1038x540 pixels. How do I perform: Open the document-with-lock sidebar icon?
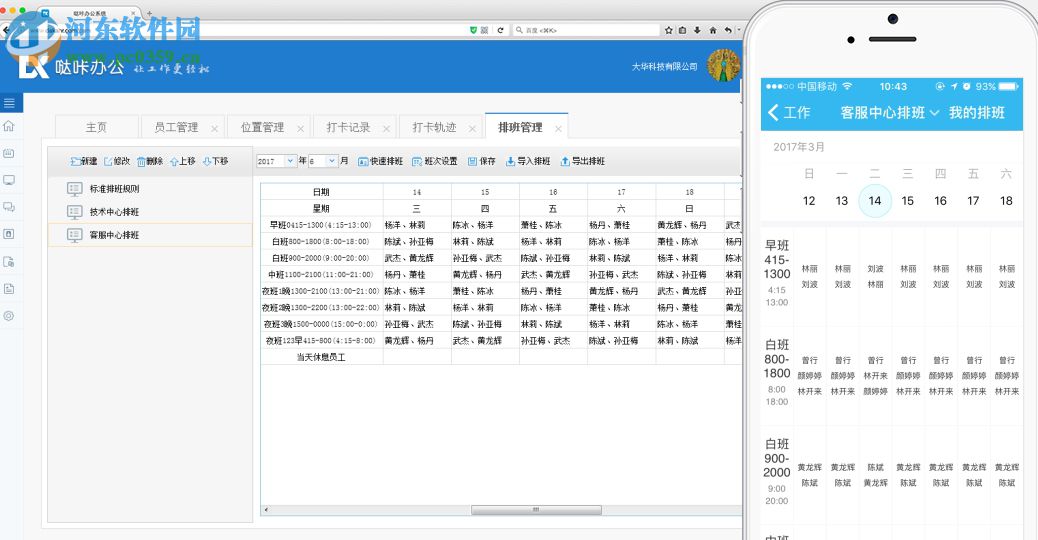pyautogui.click(x=9, y=261)
